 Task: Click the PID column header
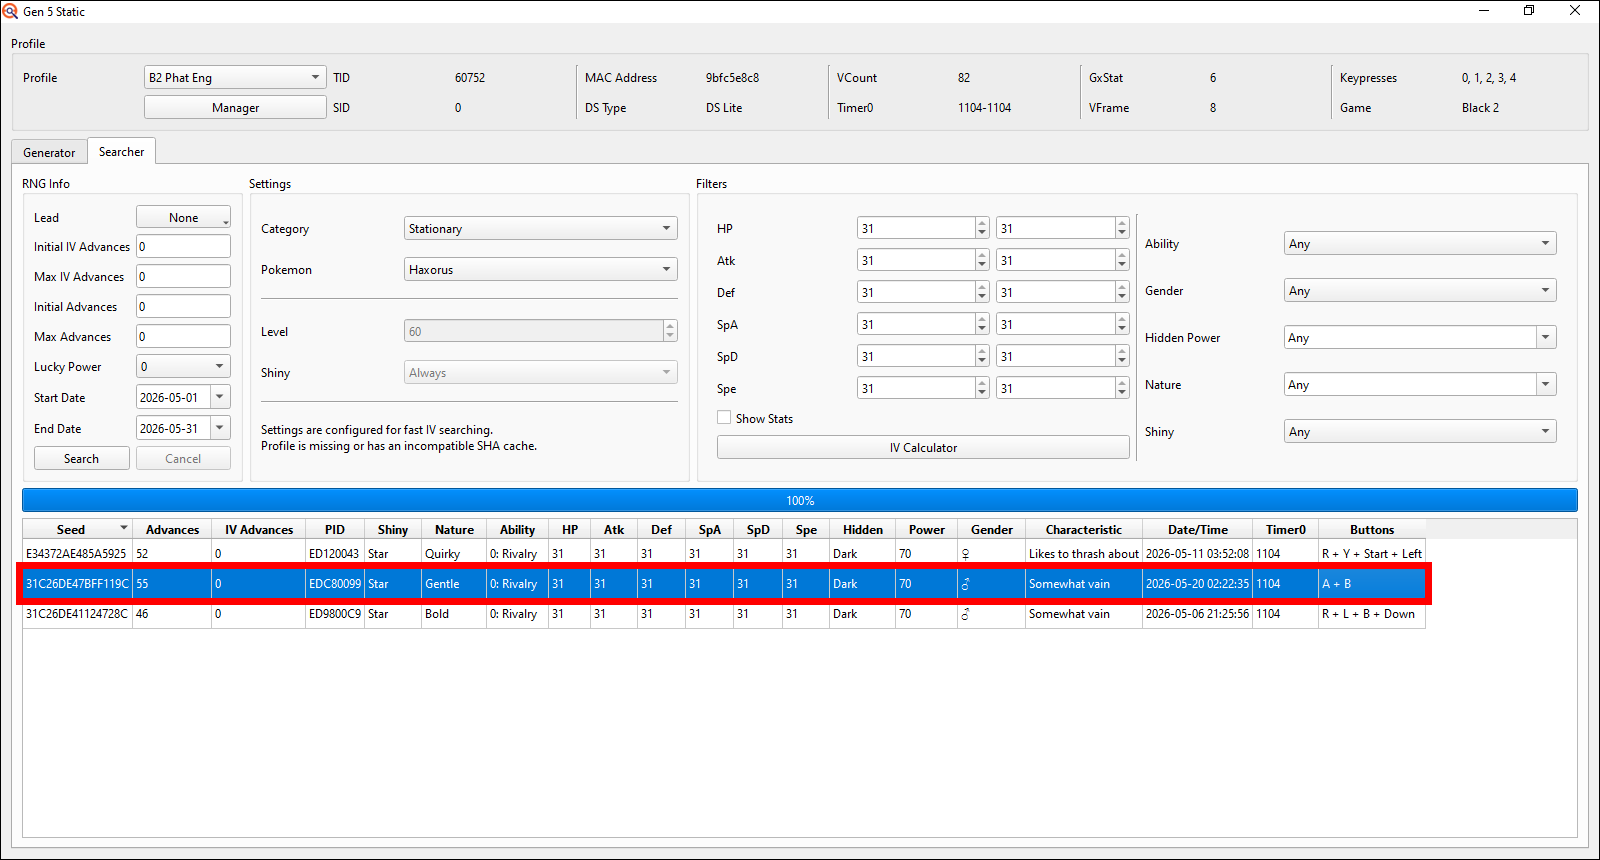click(x=335, y=529)
